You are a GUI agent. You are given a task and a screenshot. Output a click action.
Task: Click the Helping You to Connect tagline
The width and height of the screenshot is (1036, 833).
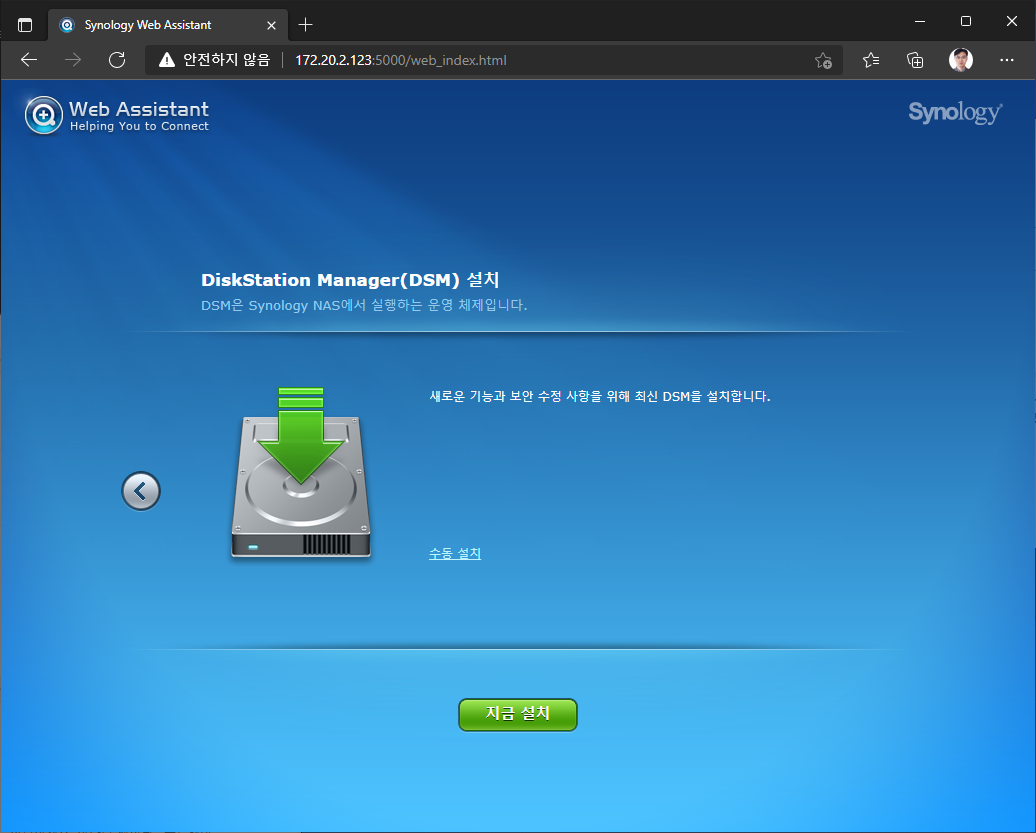(x=139, y=126)
